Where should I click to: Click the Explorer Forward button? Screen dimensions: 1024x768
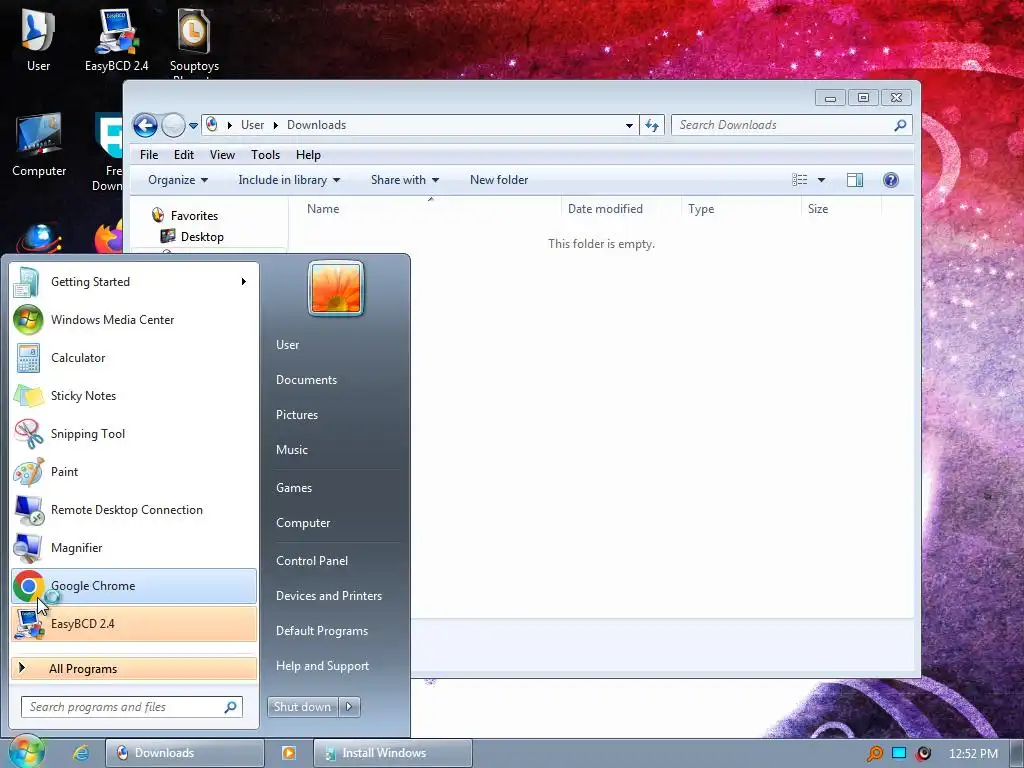pyautogui.click(x=173, y=125)
